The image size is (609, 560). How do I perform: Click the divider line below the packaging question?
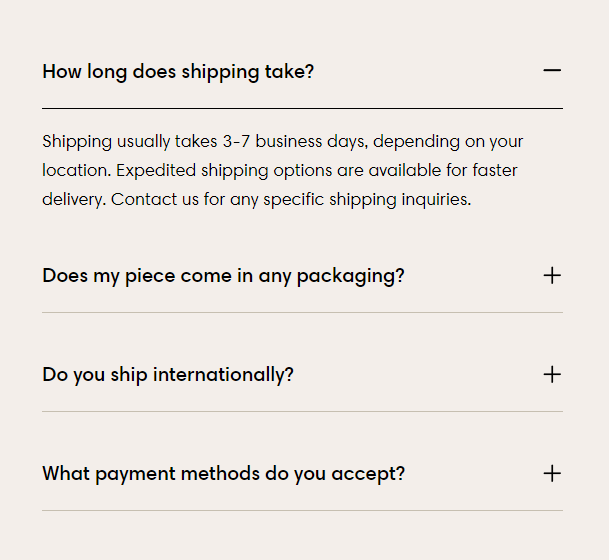click(x=302, y=312)
